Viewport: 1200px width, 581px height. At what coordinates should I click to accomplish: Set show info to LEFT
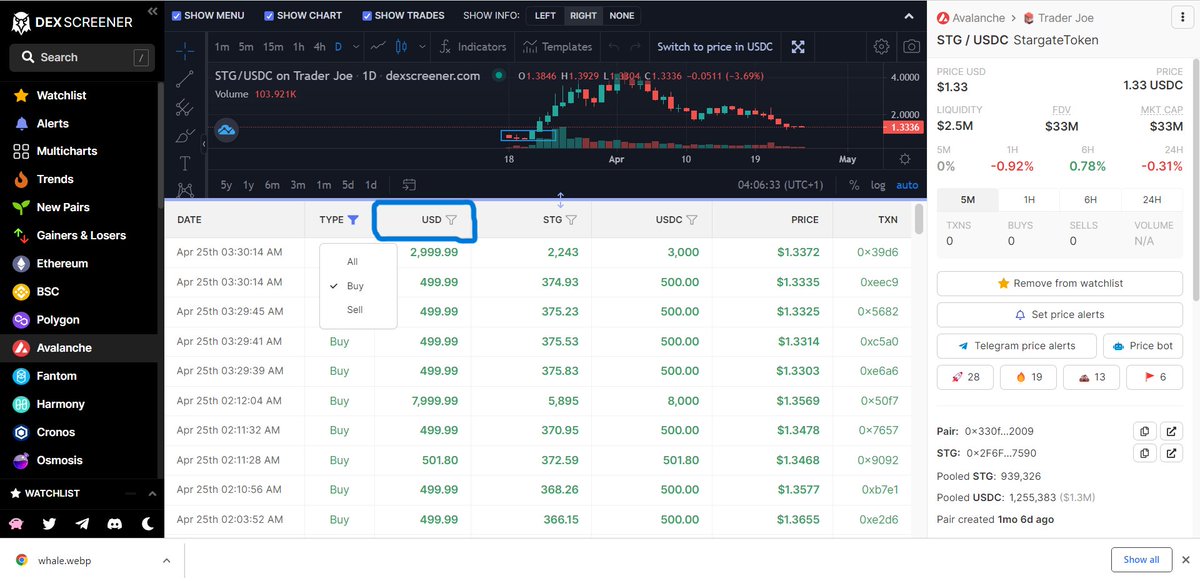tap(545, 16)
